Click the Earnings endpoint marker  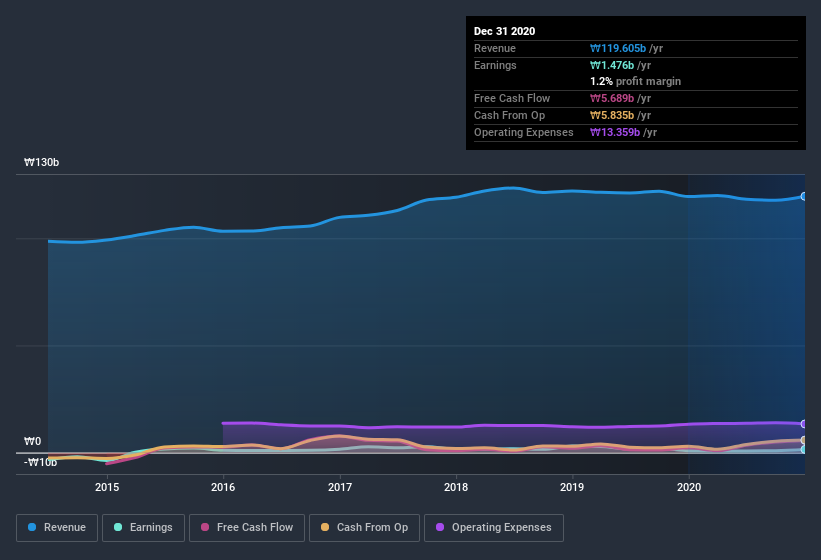[x=804, y=449]
